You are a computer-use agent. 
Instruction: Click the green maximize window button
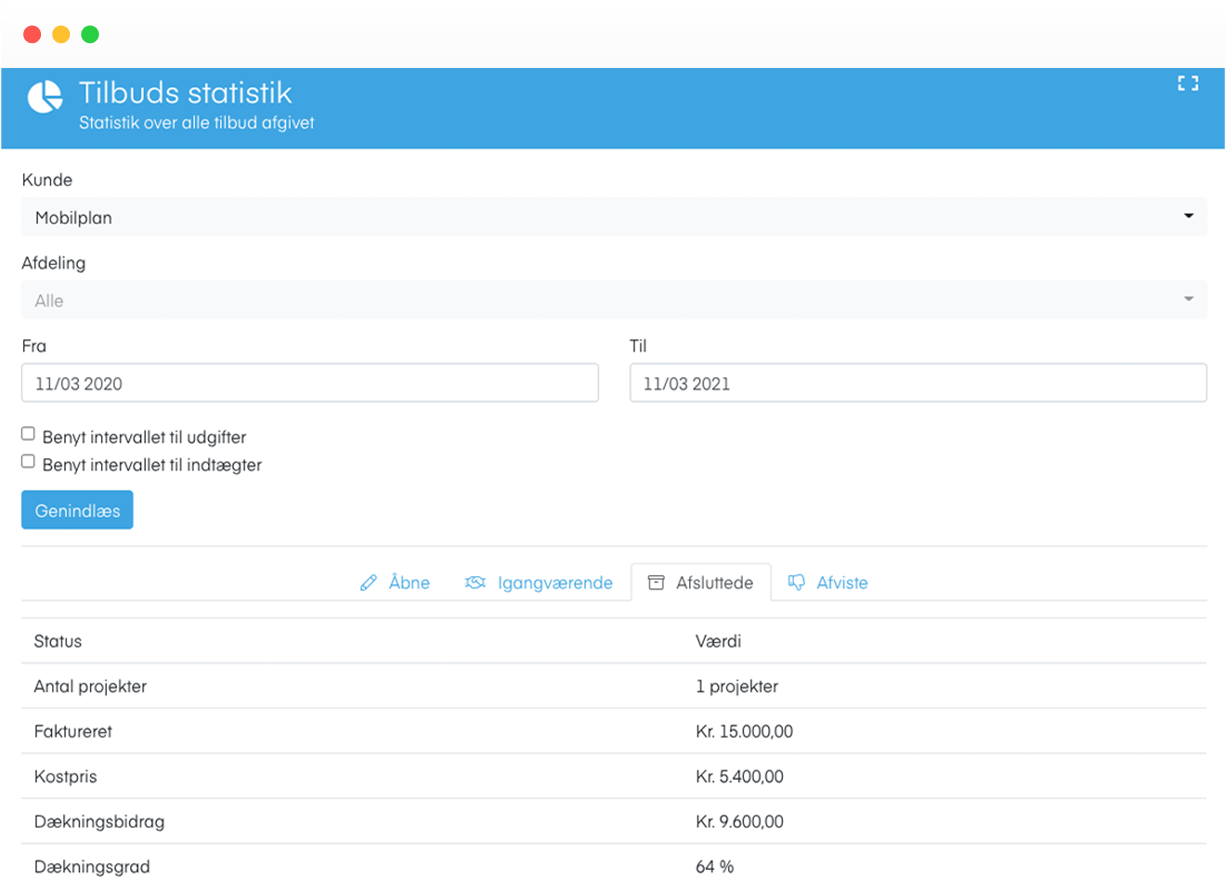(x=90, y=35)
